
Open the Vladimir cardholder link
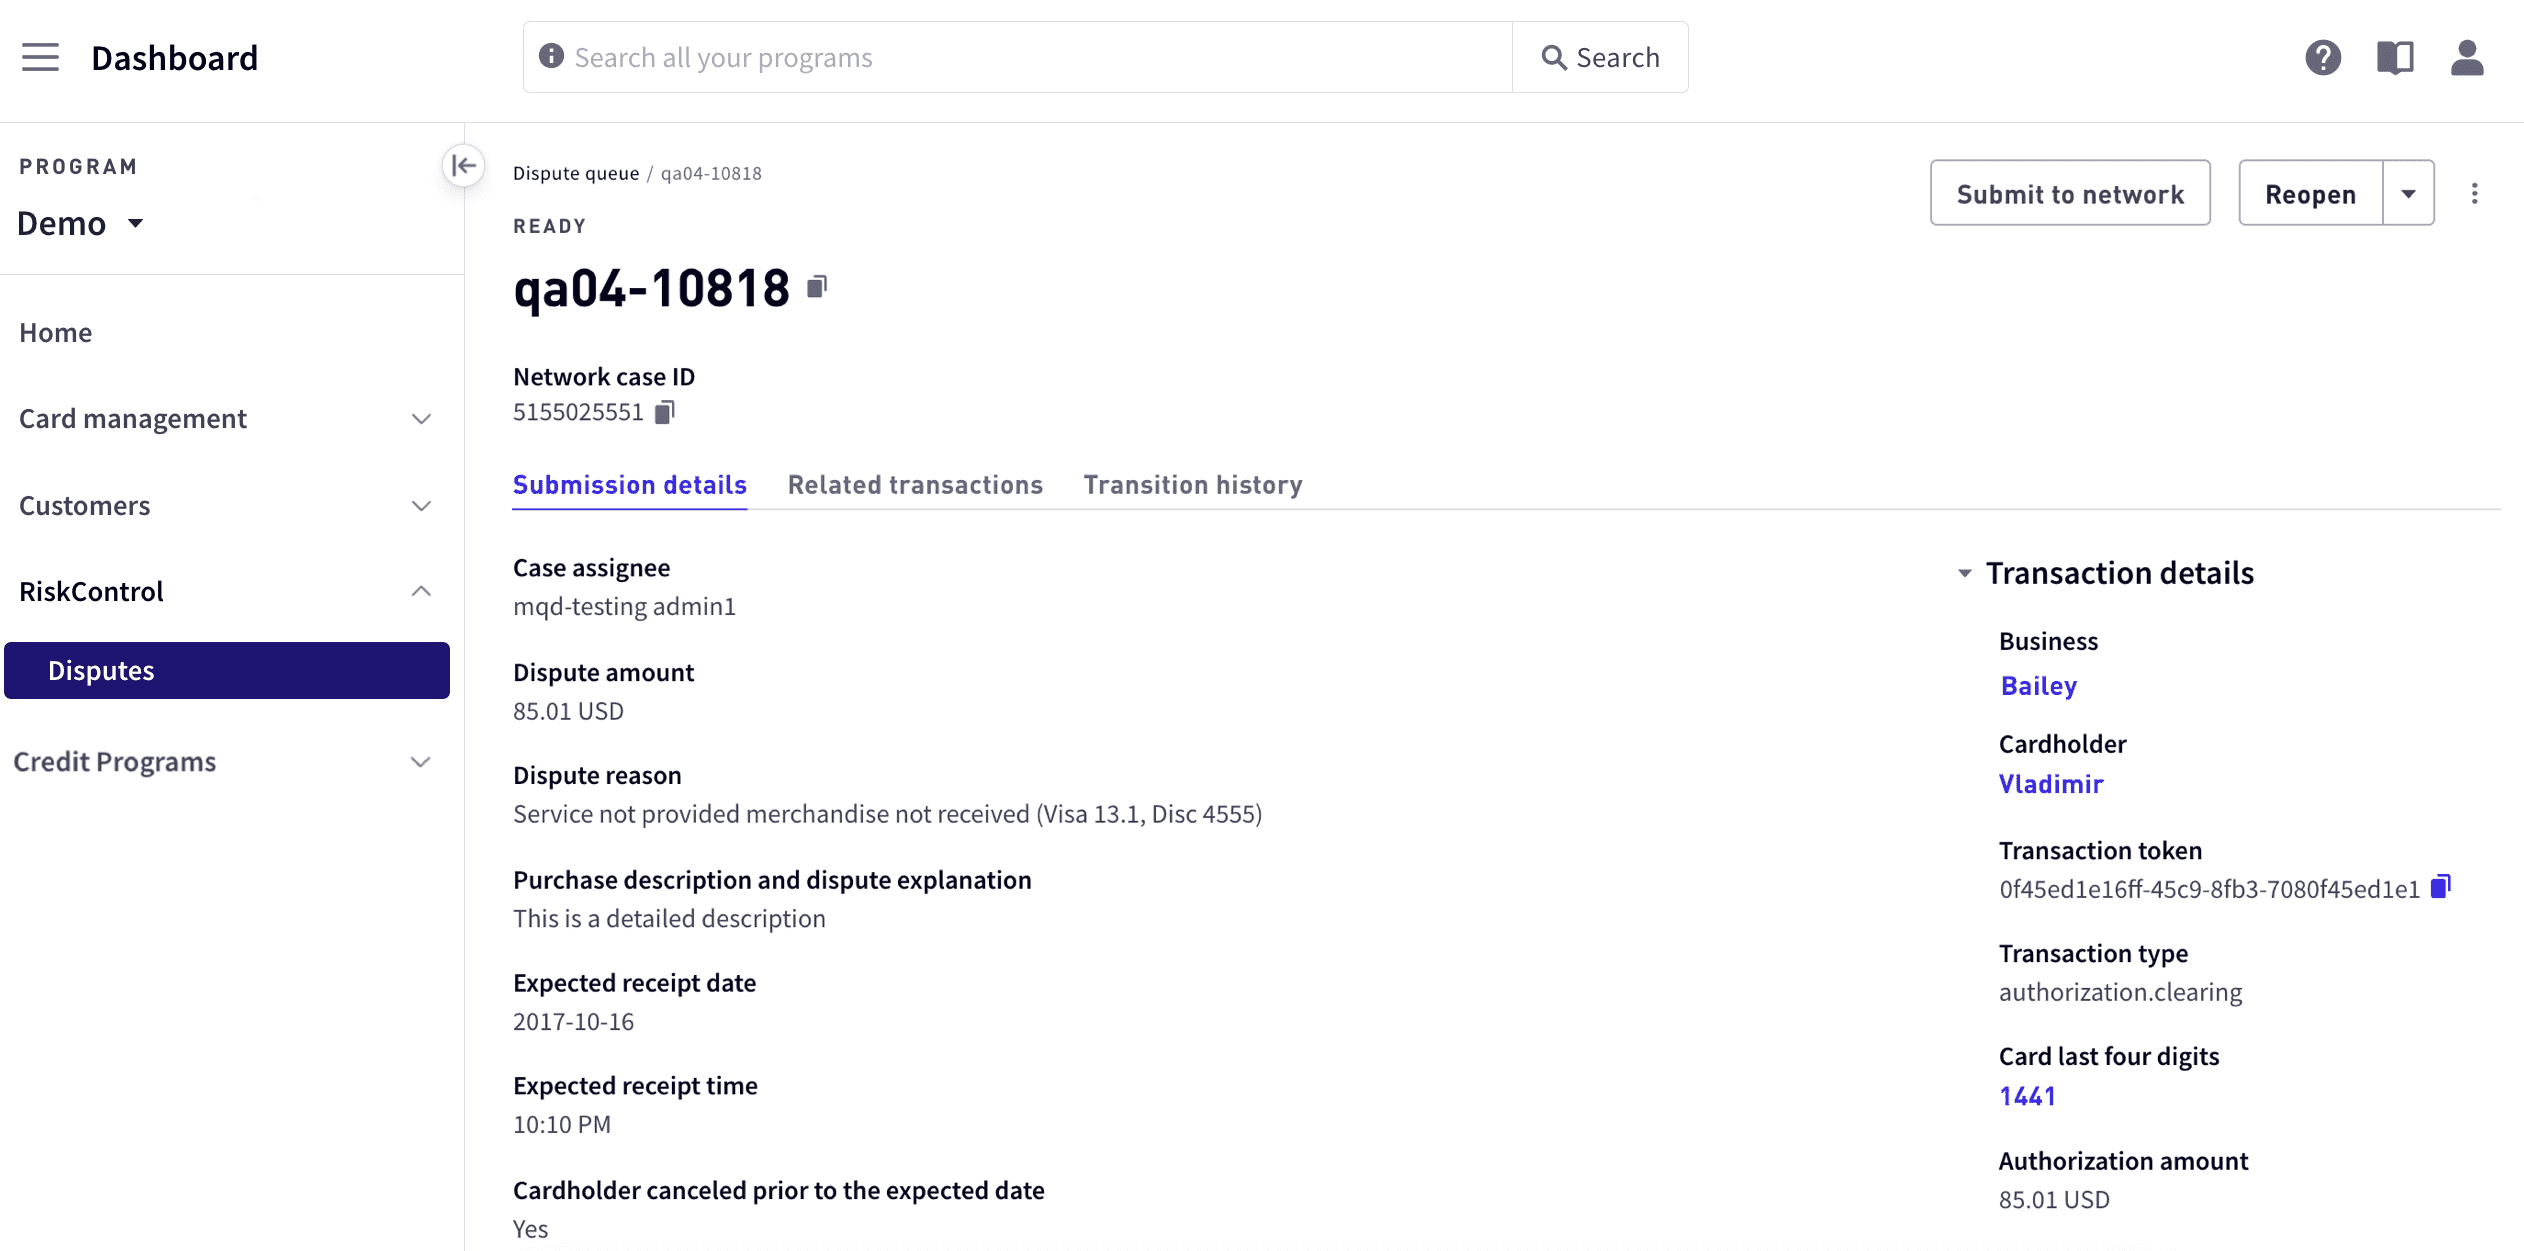coord(2051,784)
